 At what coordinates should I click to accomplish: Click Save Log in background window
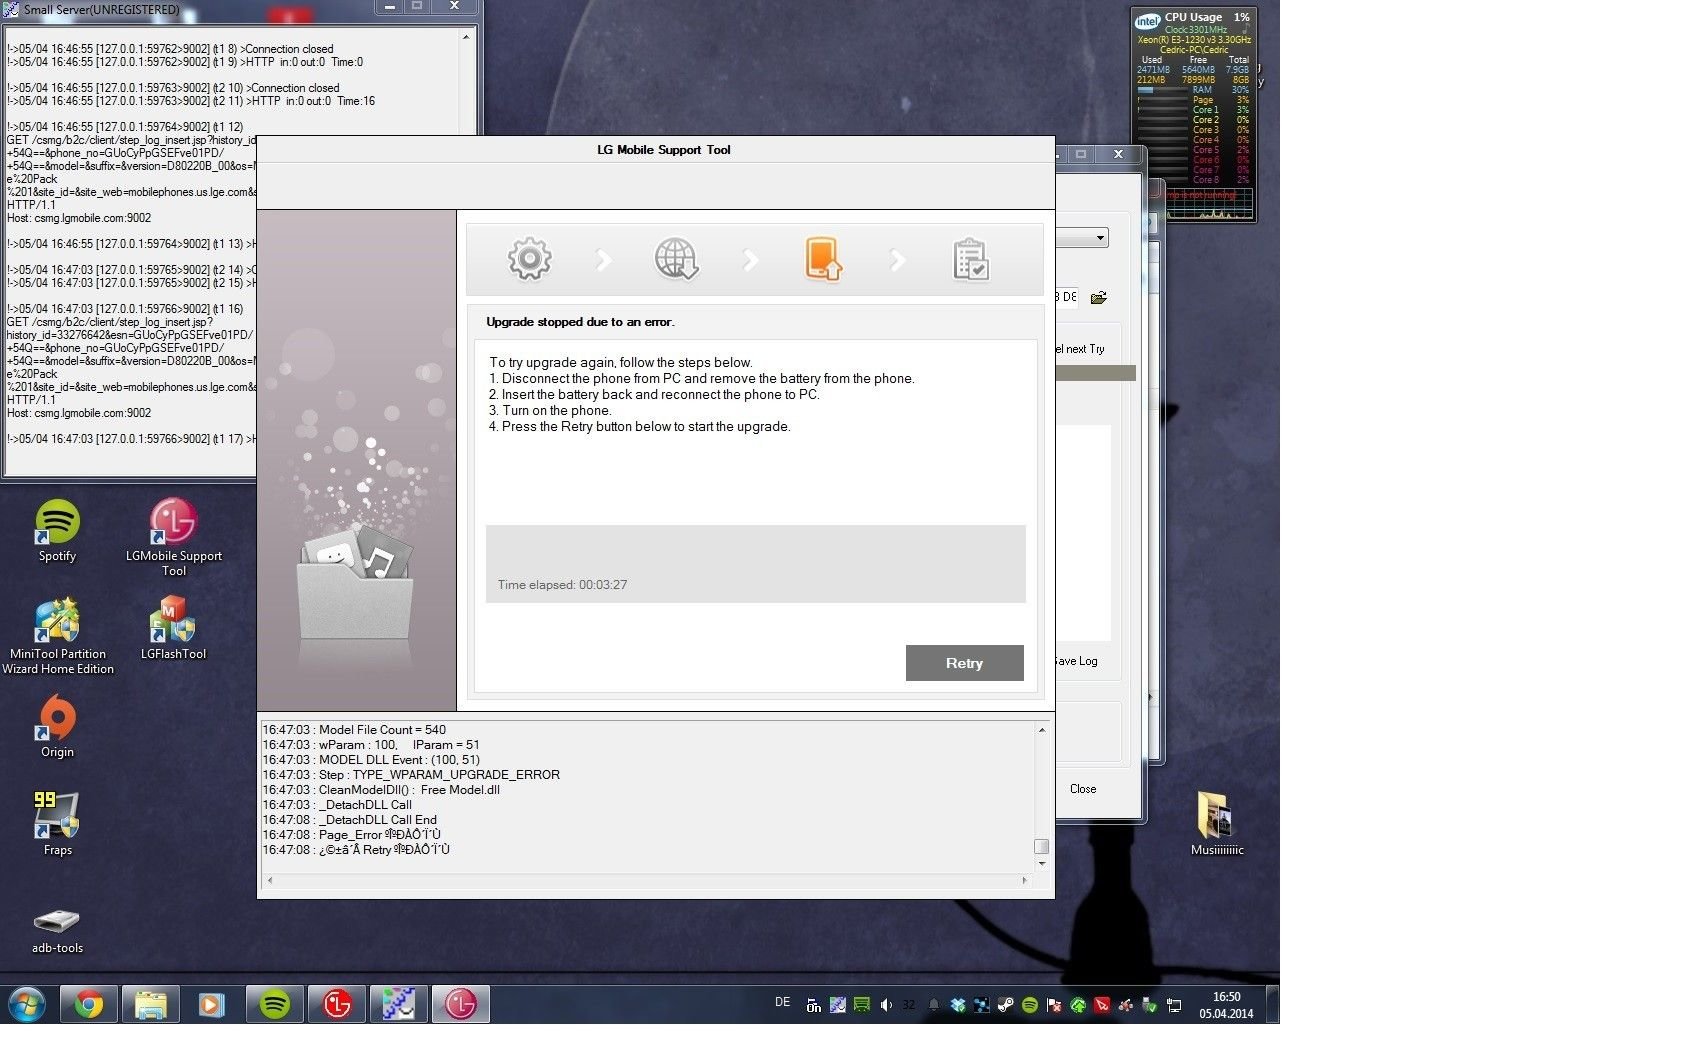pos(1077,661)
